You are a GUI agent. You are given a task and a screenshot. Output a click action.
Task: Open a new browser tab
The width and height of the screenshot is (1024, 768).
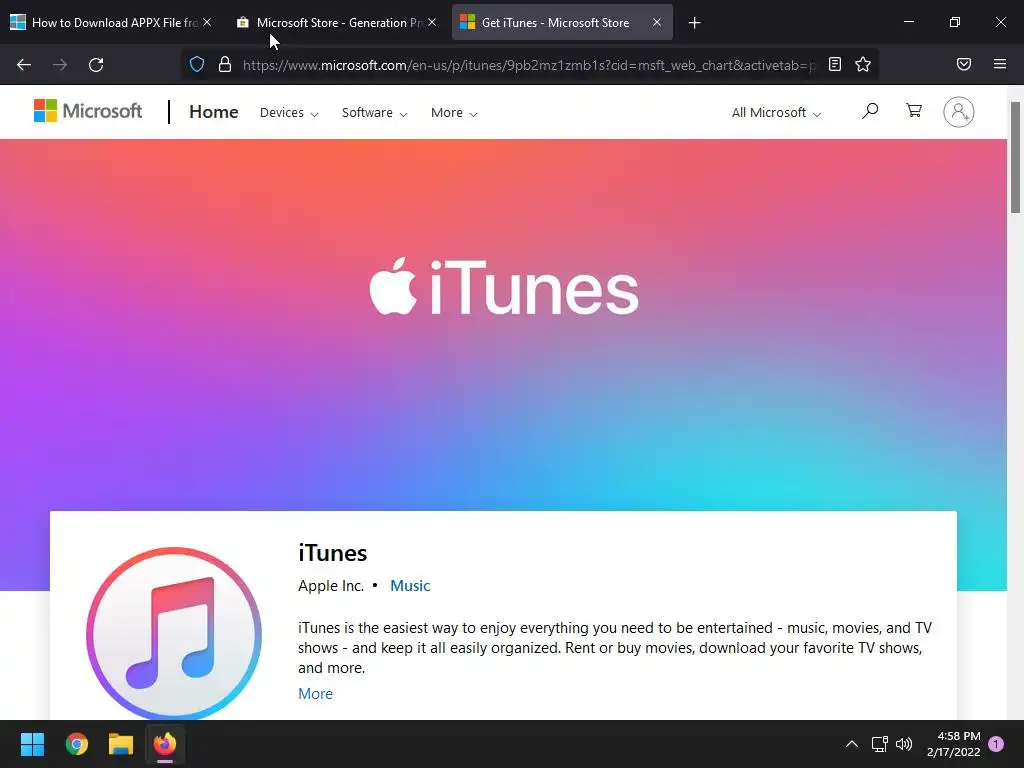[x=694, y=23]
